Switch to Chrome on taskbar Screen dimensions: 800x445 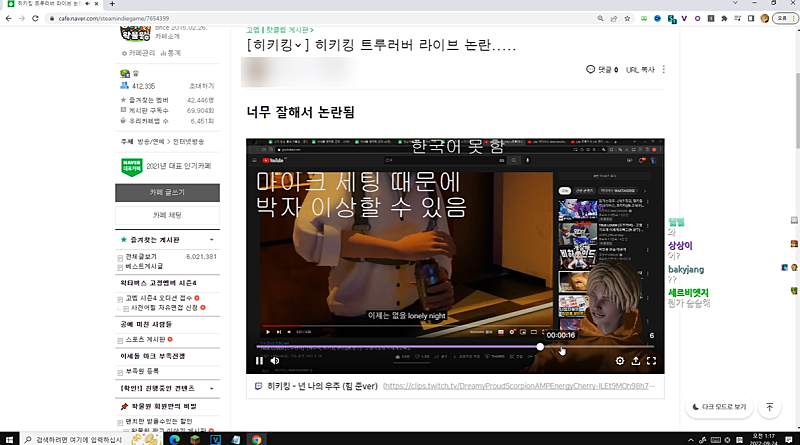pos(256,439)
